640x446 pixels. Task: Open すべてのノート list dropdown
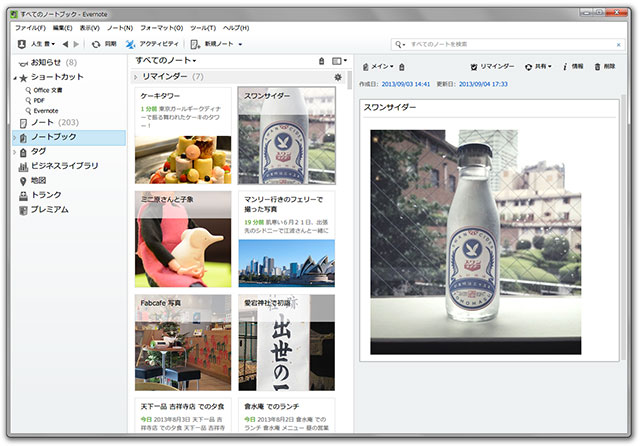[x=166, y=60]
